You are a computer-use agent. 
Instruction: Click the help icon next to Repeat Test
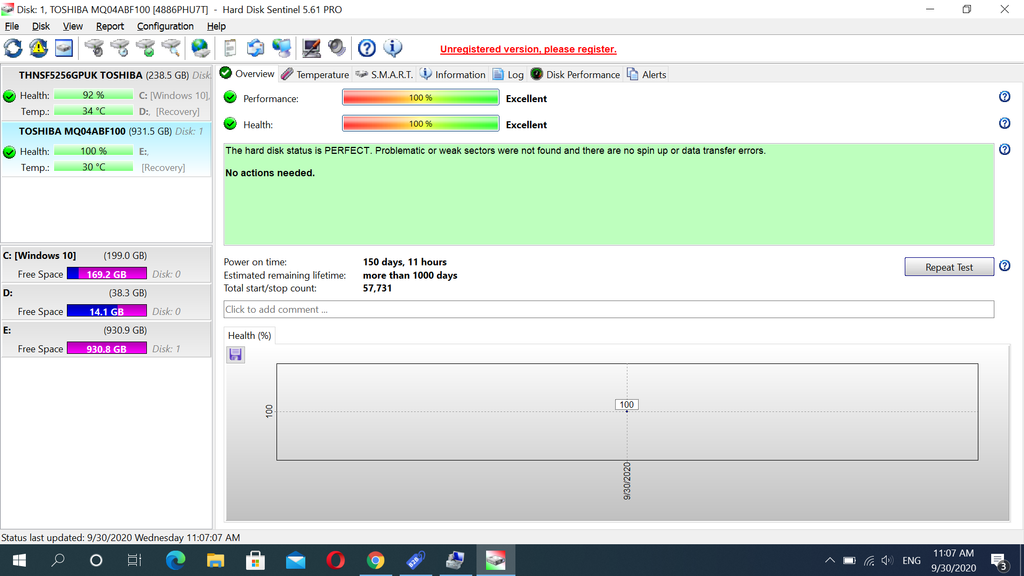[x=1004, y=266]
